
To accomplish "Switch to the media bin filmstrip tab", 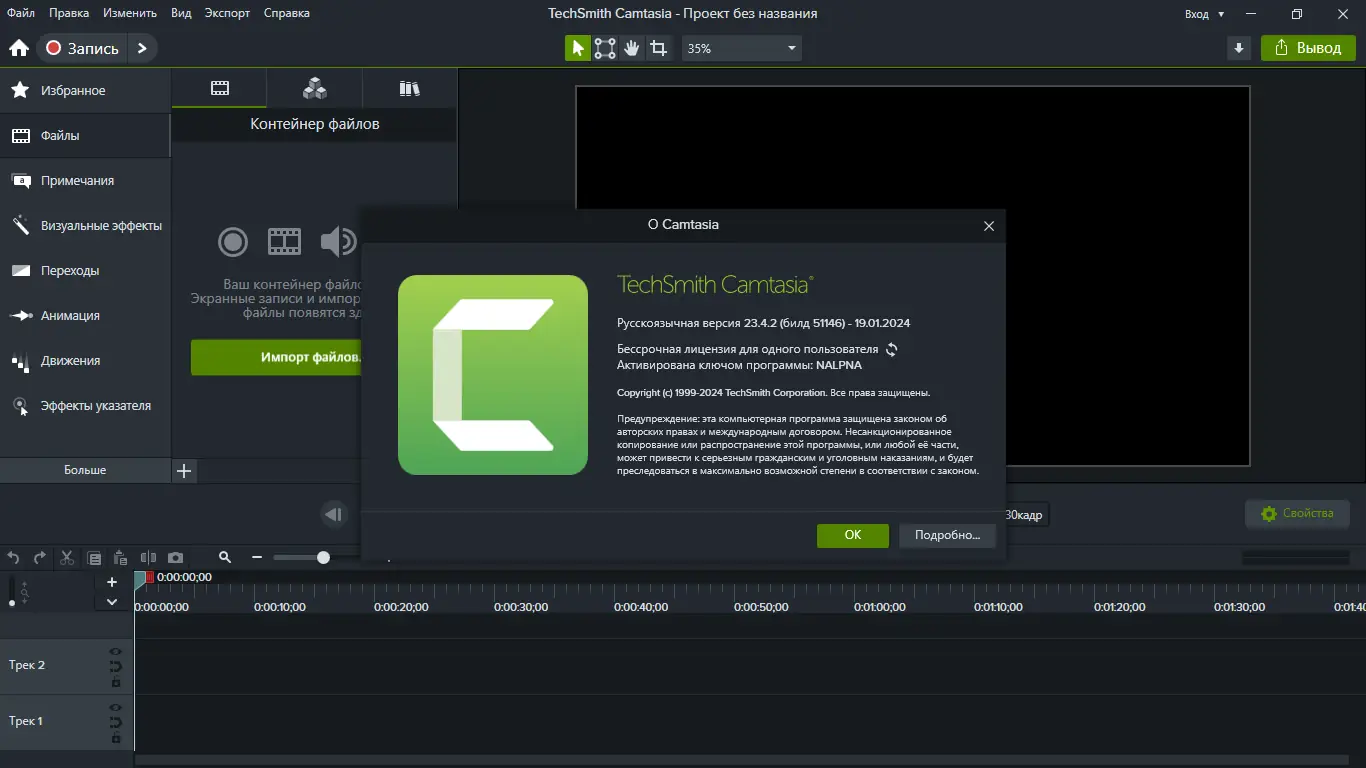I will 220,88.
